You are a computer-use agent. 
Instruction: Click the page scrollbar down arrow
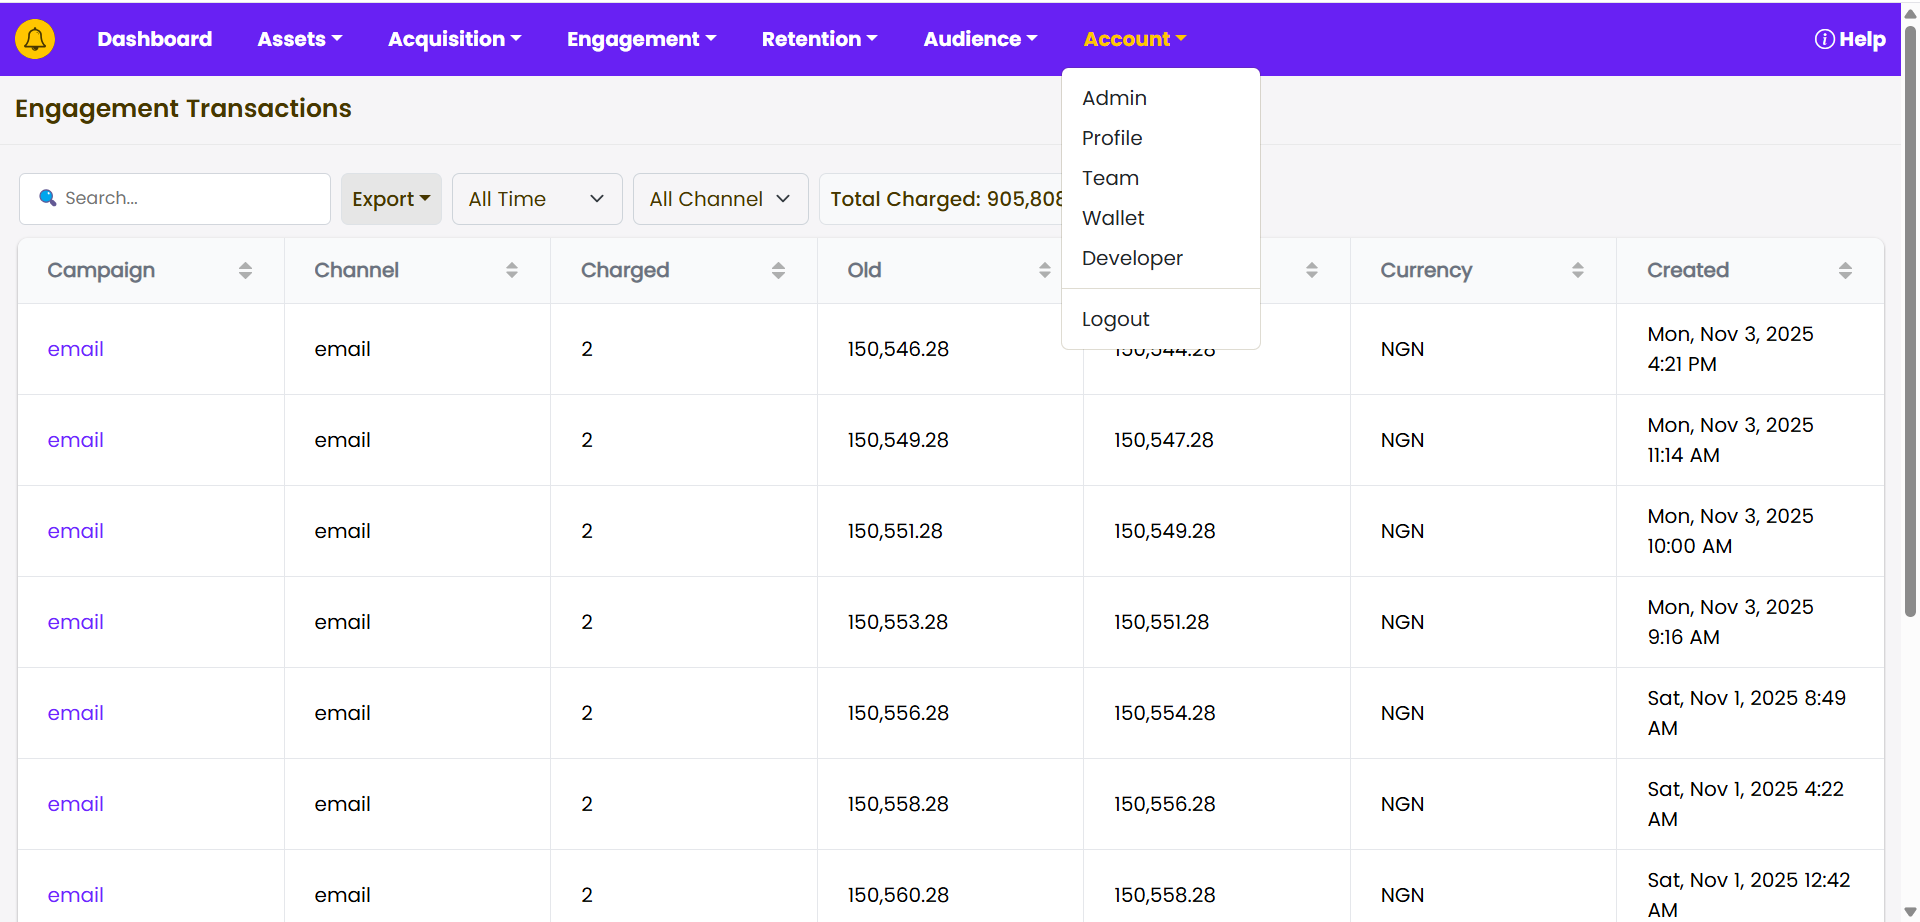(1910, 912)
